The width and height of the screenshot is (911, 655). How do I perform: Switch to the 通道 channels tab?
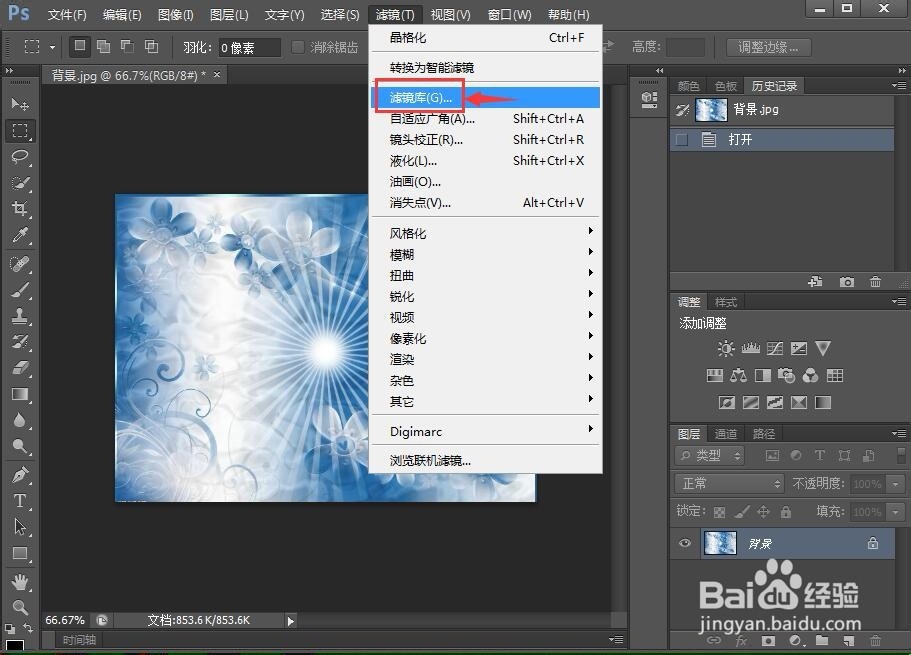coord(725,433)
